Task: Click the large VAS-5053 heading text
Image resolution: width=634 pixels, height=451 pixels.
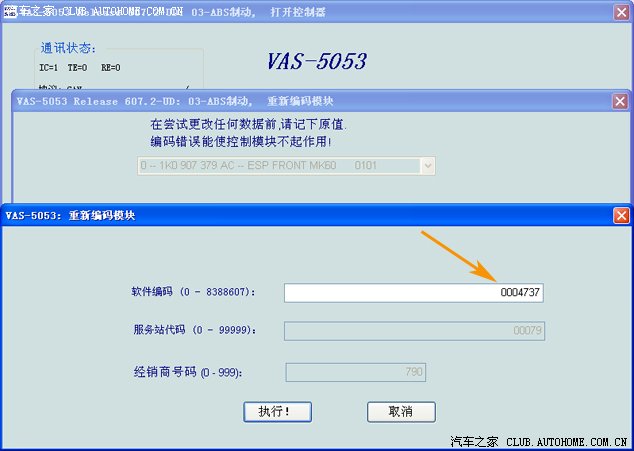Action: 316,61
